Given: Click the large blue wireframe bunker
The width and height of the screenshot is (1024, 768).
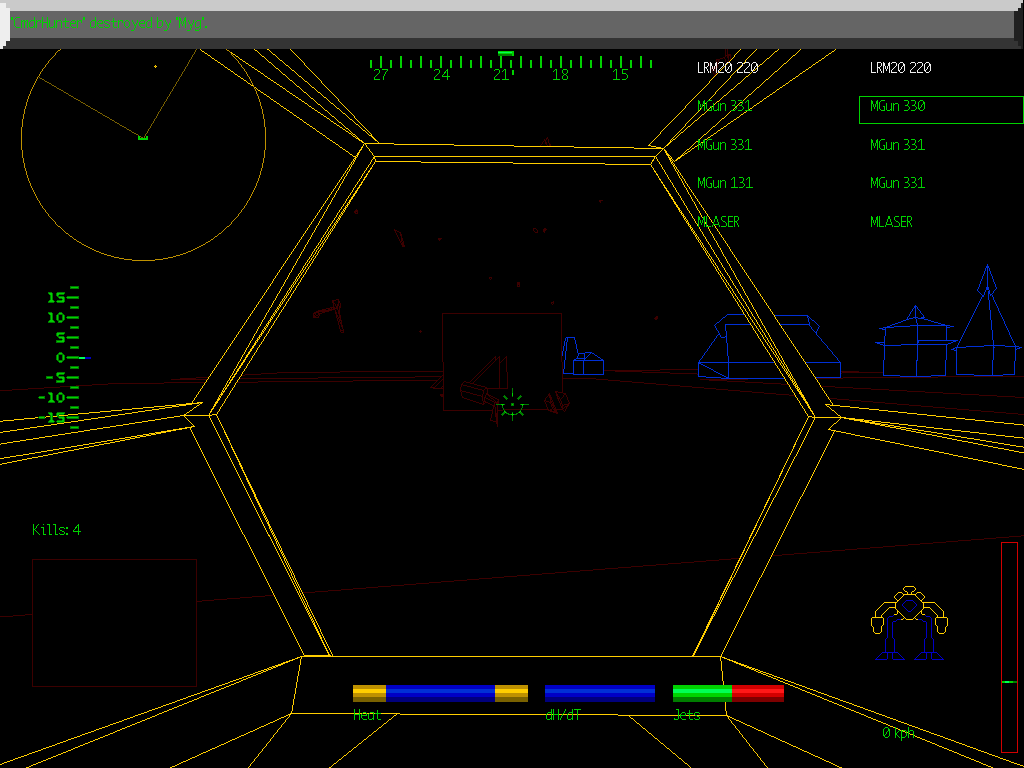Looking at the screenshot, I should [x=768, y=347].
